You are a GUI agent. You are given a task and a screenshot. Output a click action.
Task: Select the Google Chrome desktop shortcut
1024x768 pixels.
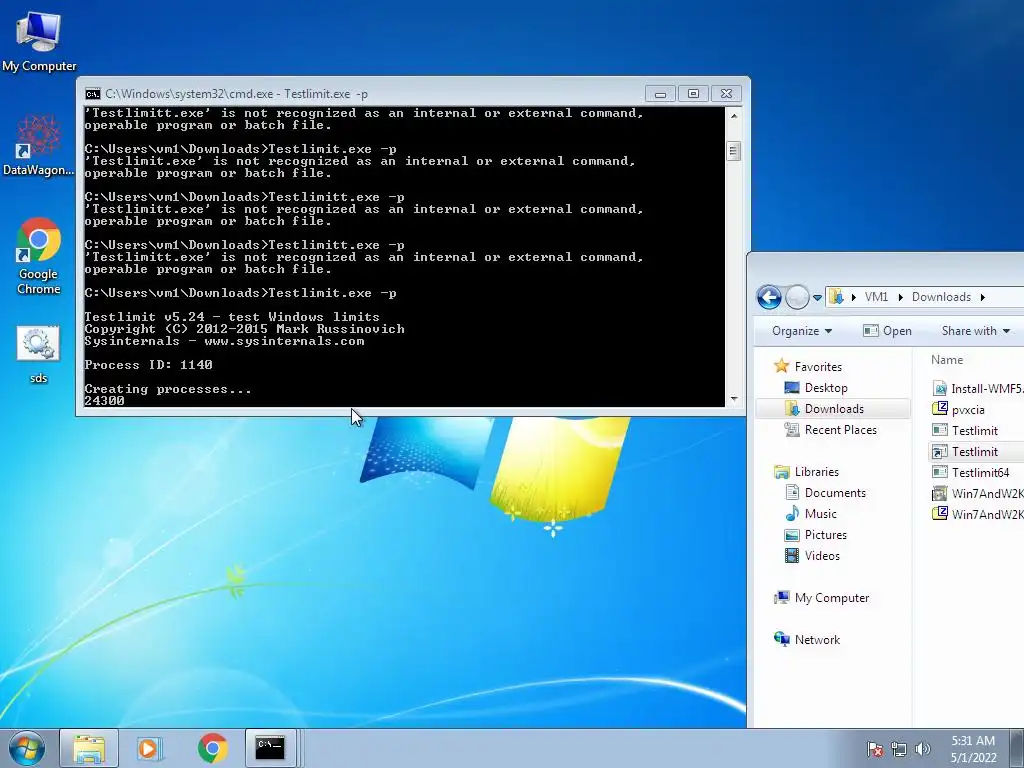pyautogui.click(x=39, y=256)
